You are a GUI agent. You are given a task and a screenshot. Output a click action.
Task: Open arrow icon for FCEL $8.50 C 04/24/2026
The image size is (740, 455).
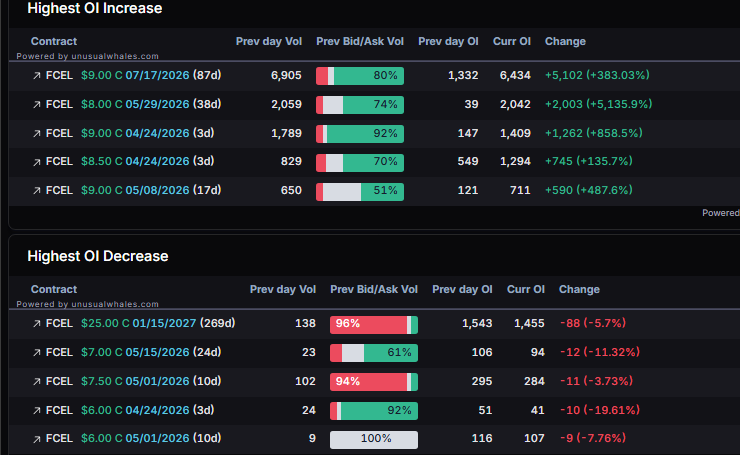tap(36, 162)
